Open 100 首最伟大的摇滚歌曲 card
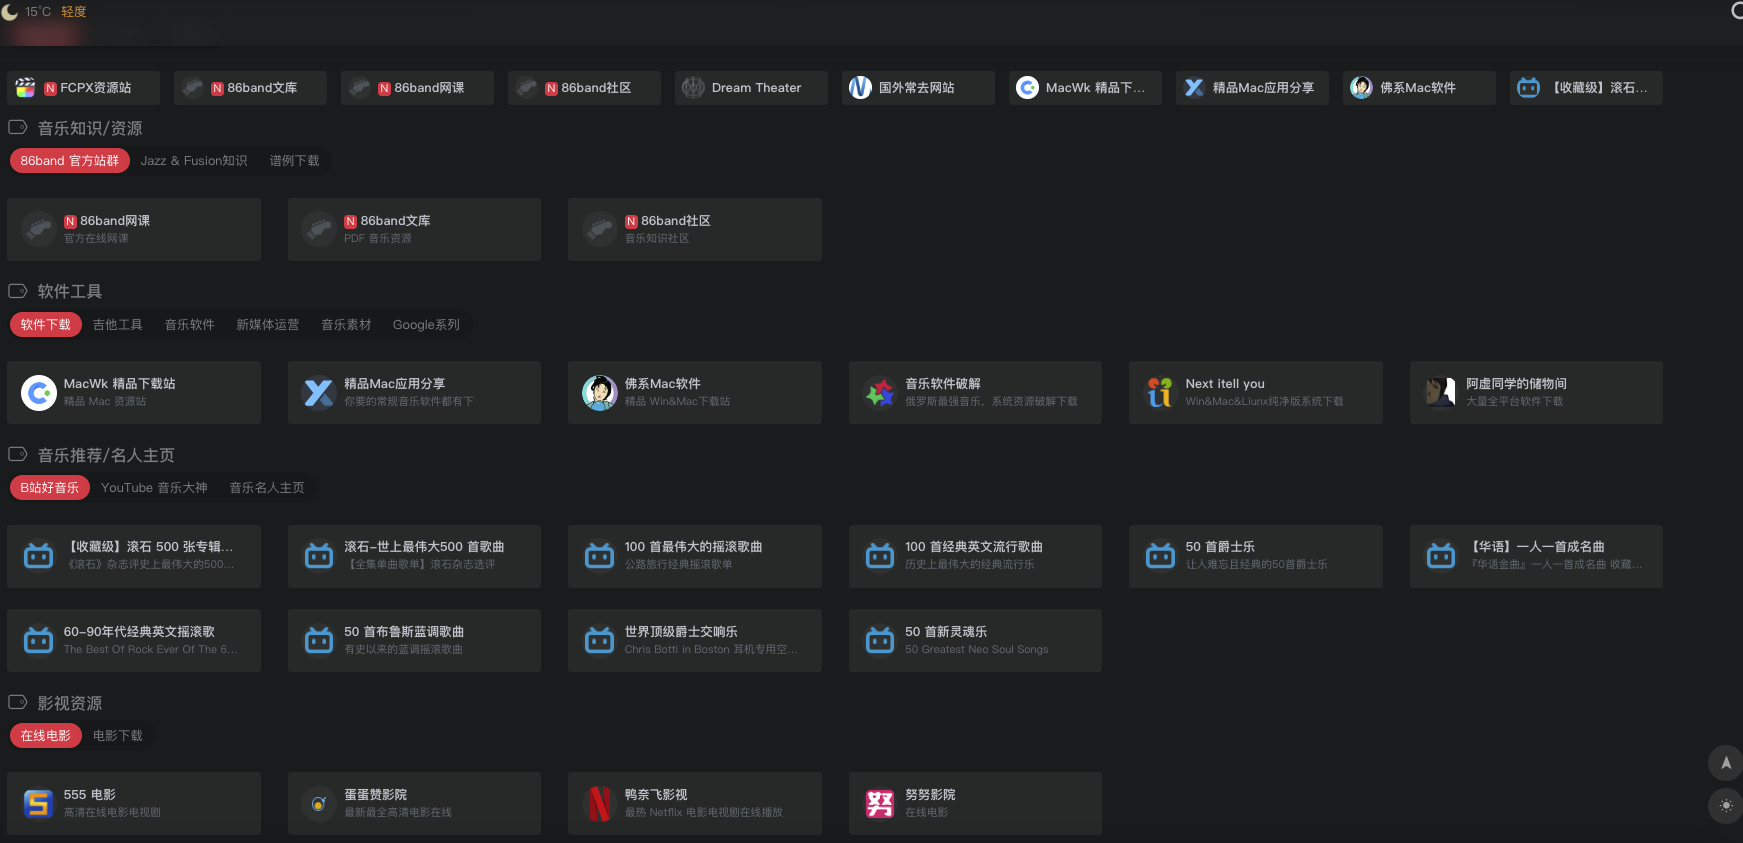Screen dimensions: 1743x843 (695, 556)
